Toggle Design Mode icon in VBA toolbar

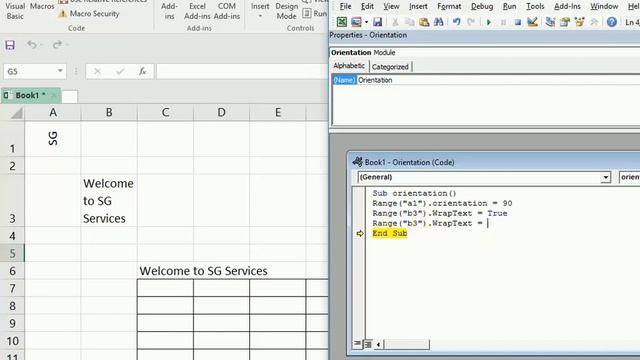coord(532,22)
